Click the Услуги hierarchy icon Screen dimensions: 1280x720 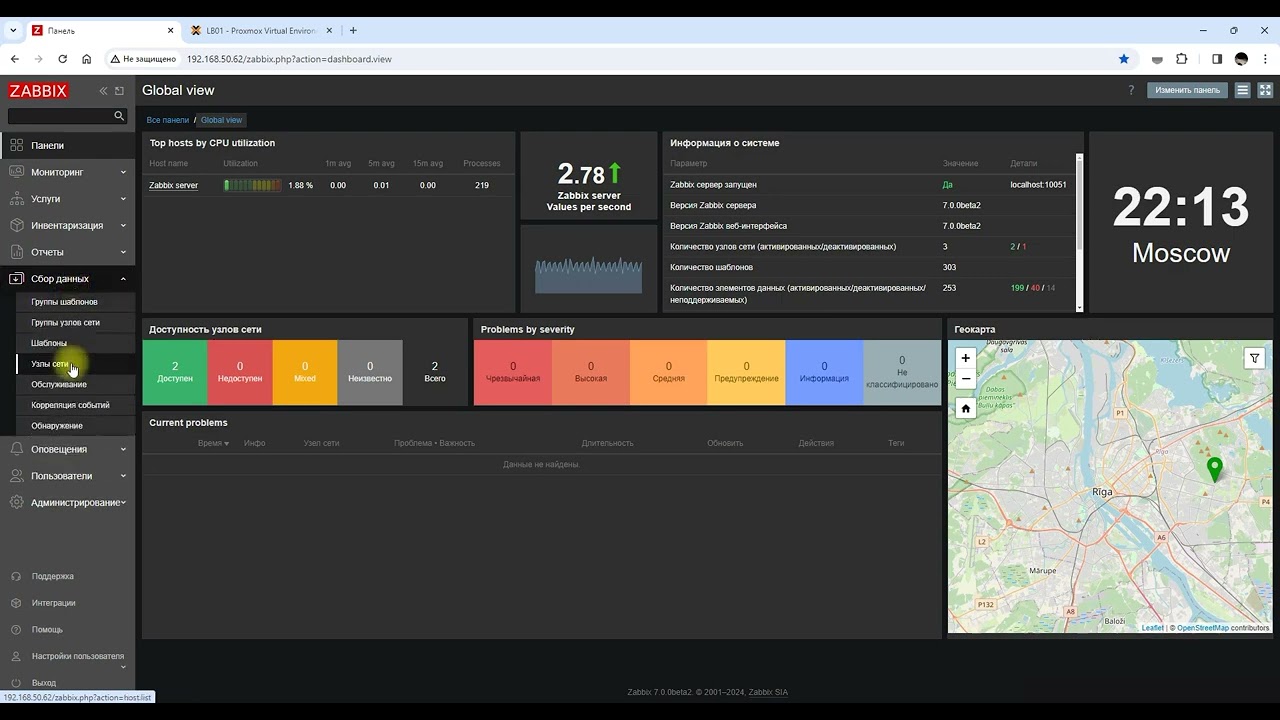[x=16, y=199]
